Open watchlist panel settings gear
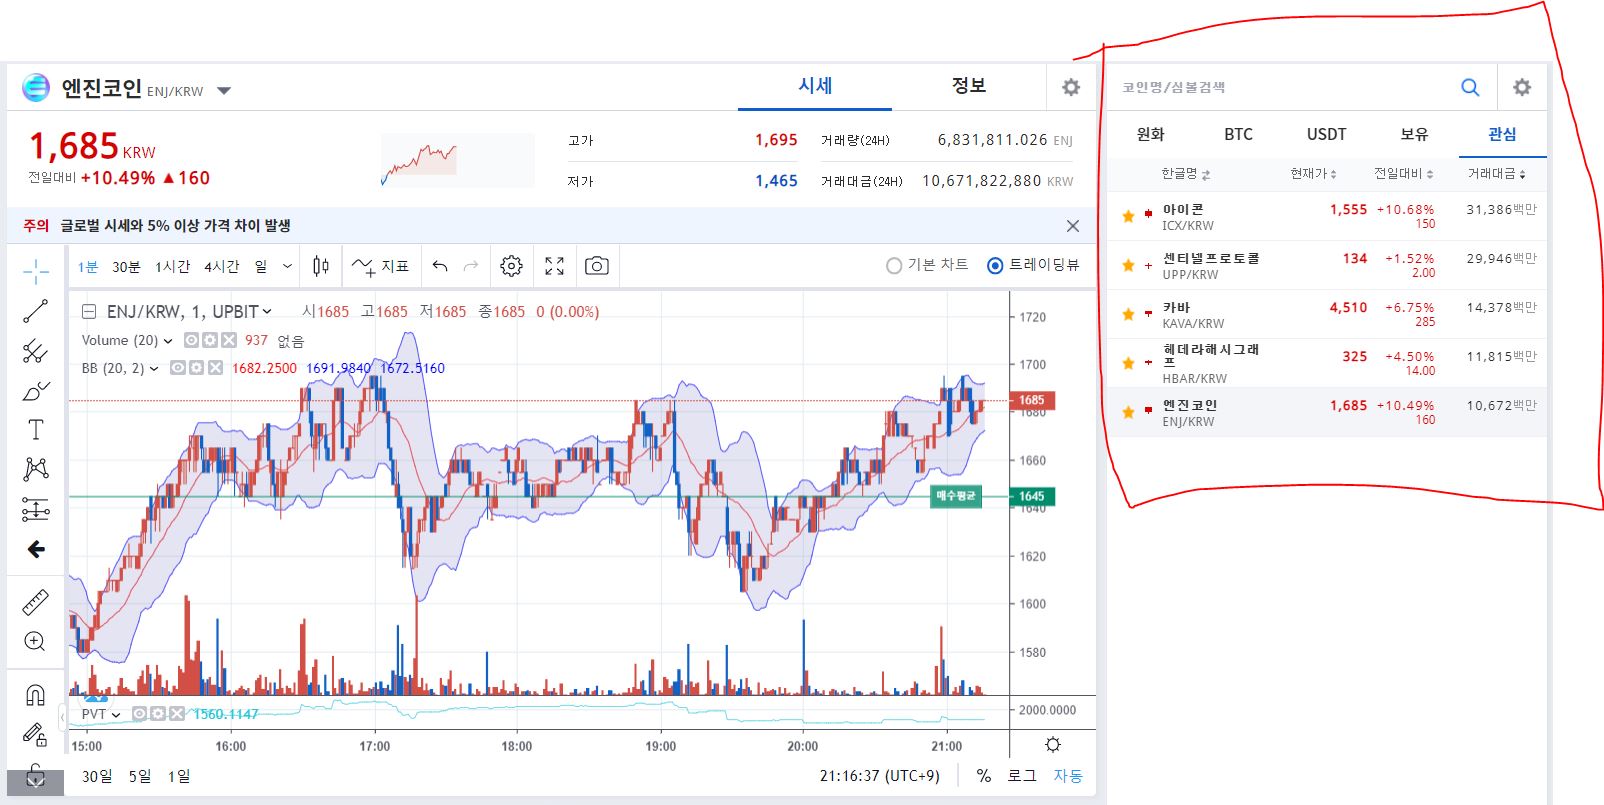 pos(1522,87)
